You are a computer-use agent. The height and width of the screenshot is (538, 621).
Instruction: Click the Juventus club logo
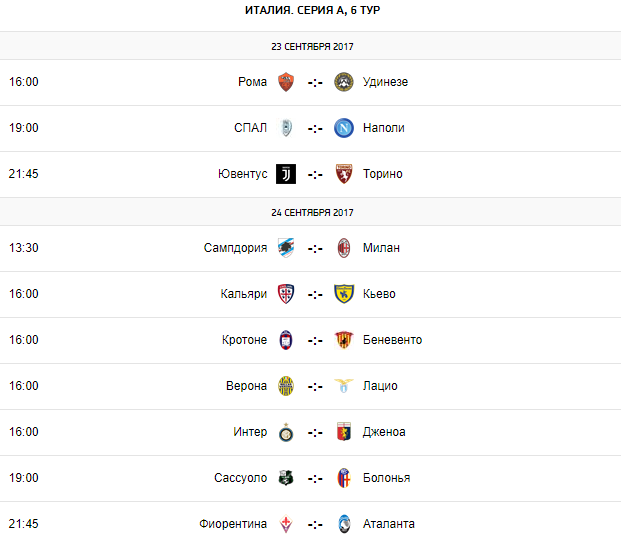point(286,174)
